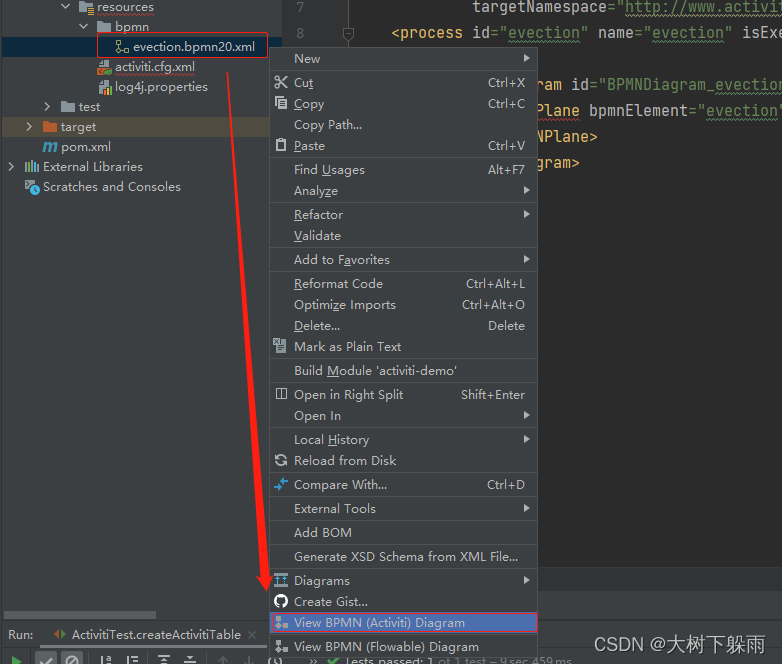
Task: Select the Maven pom.xml icon
Action: 49,147
